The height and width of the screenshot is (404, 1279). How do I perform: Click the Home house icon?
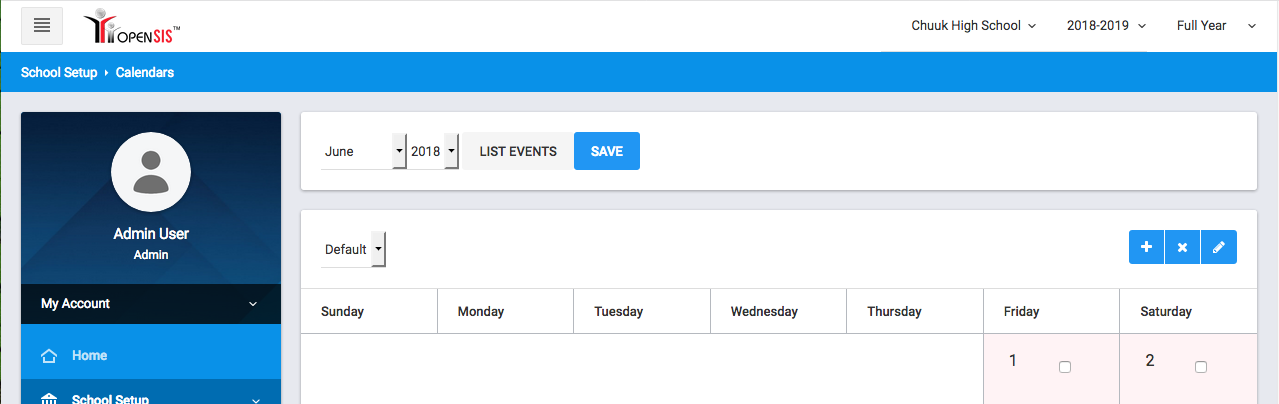49,356
